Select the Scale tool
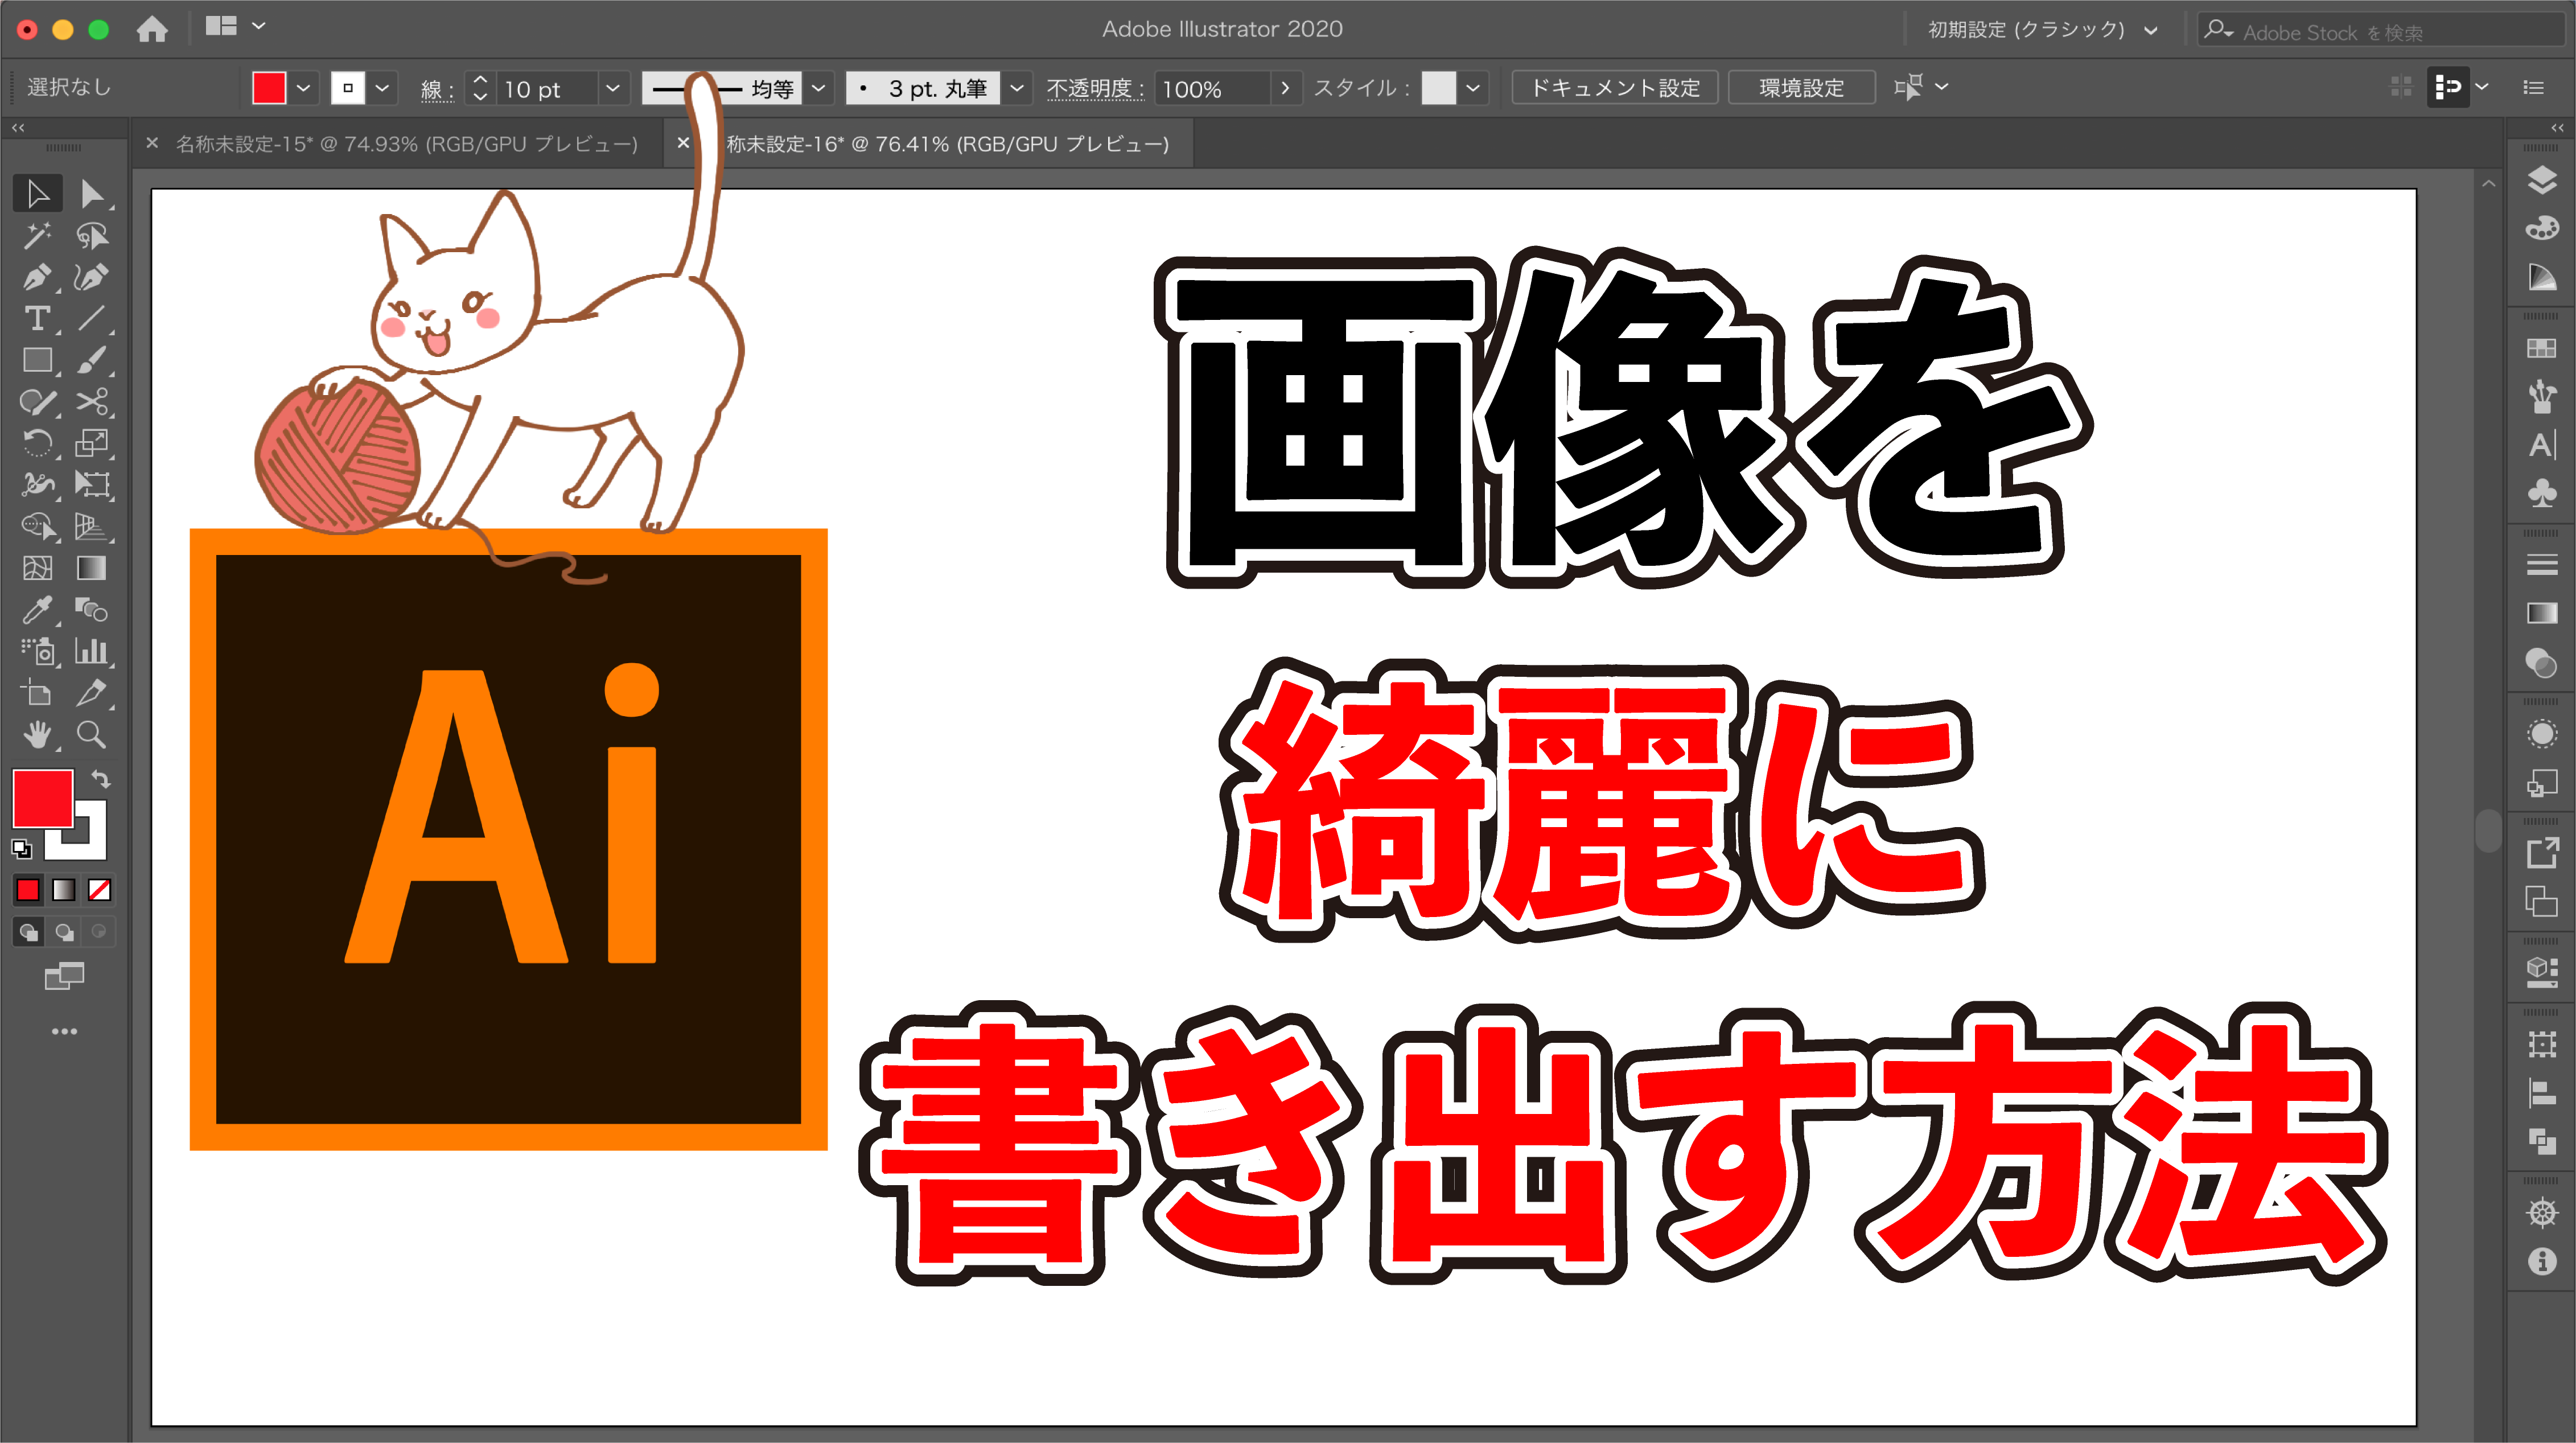This screenshot has width=2576, height=1443. [92, 443]
